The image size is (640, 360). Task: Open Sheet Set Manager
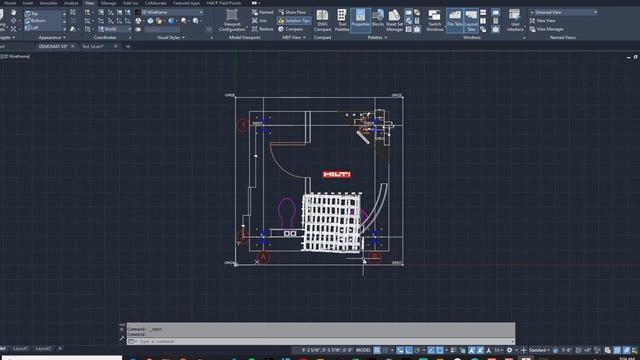(x=394, y=20)
